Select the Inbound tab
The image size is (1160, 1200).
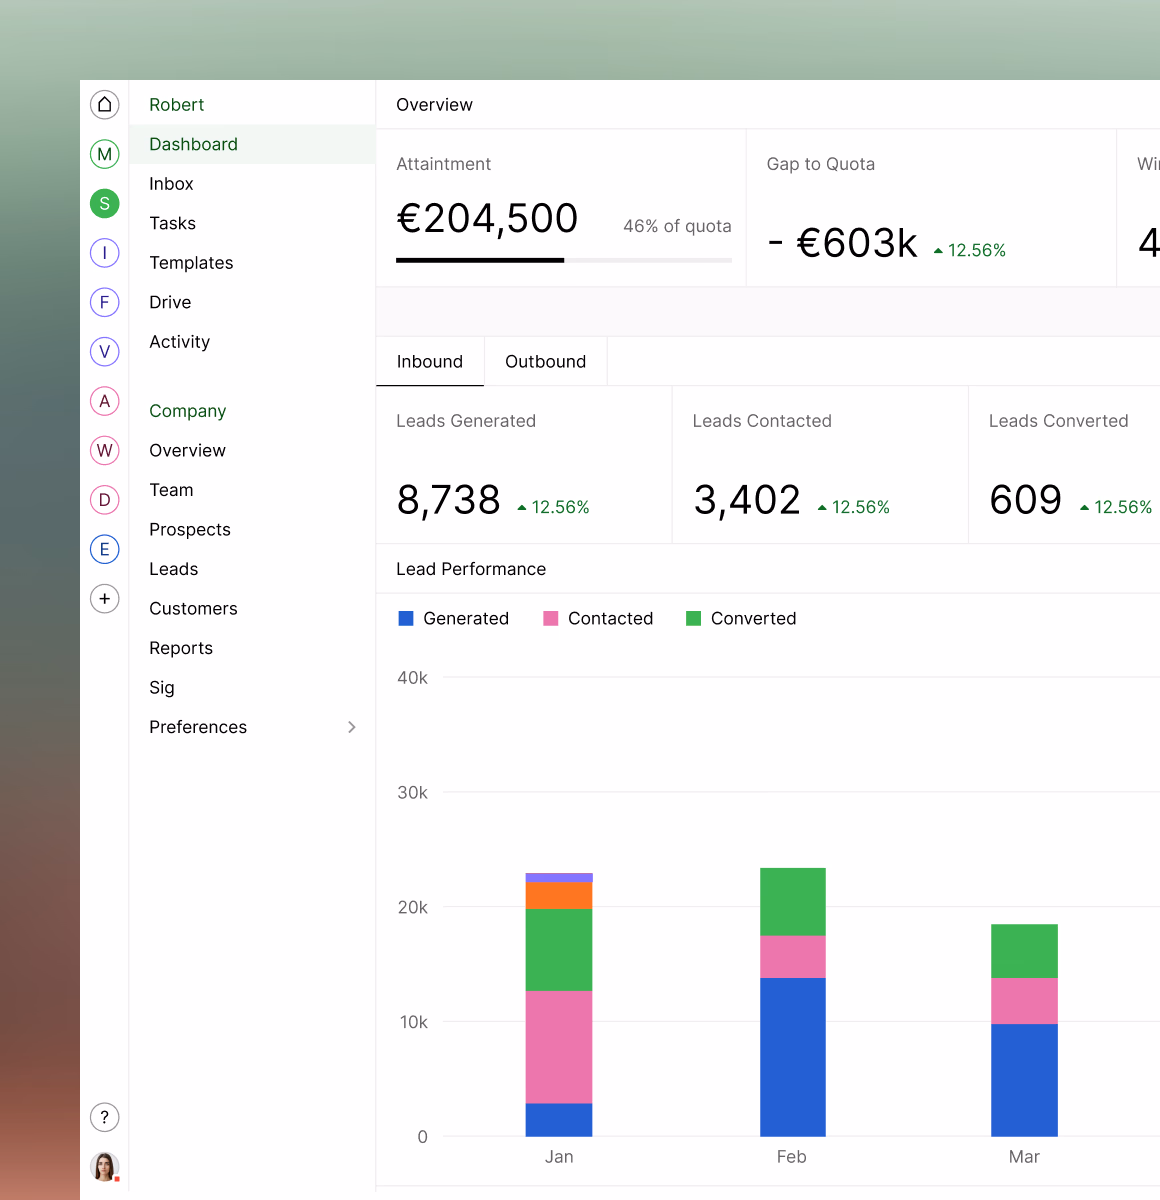[x=430, y=362]
